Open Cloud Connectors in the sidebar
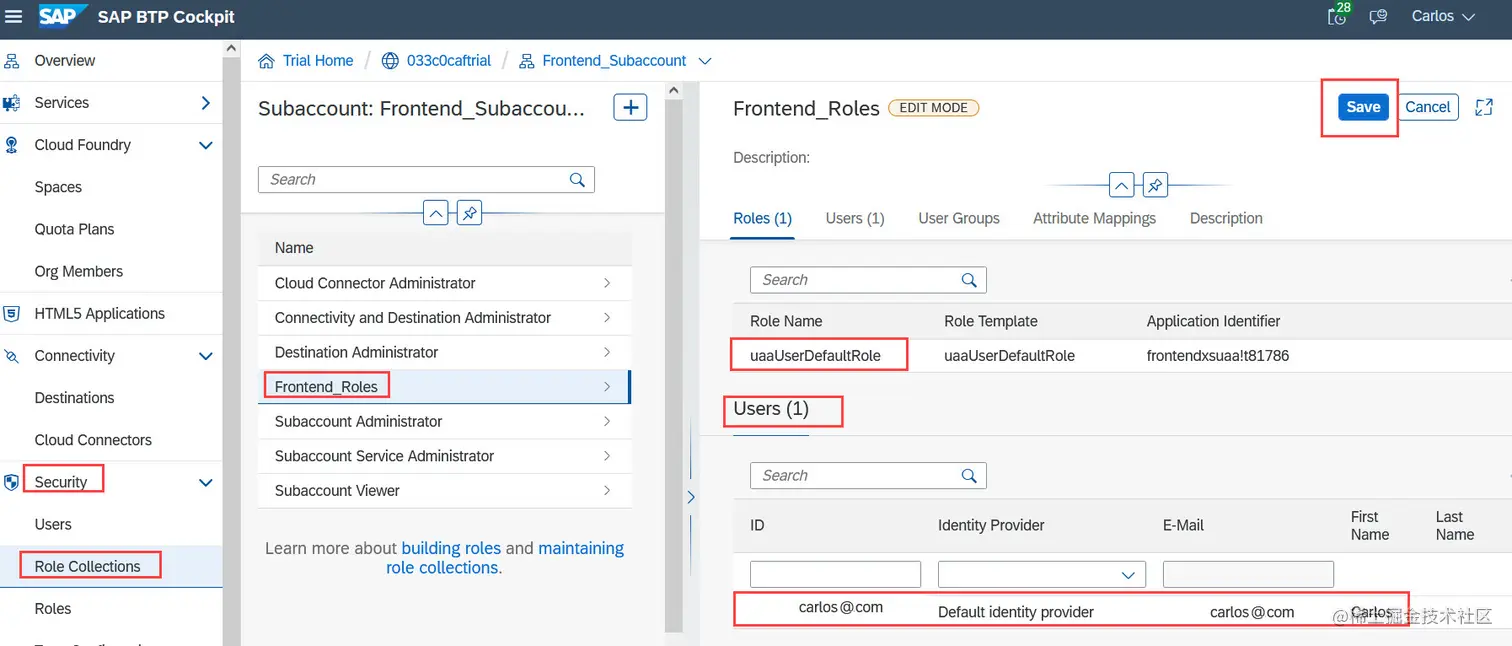This screenshot has height=646, width=1512. click(x=93, y=440)
